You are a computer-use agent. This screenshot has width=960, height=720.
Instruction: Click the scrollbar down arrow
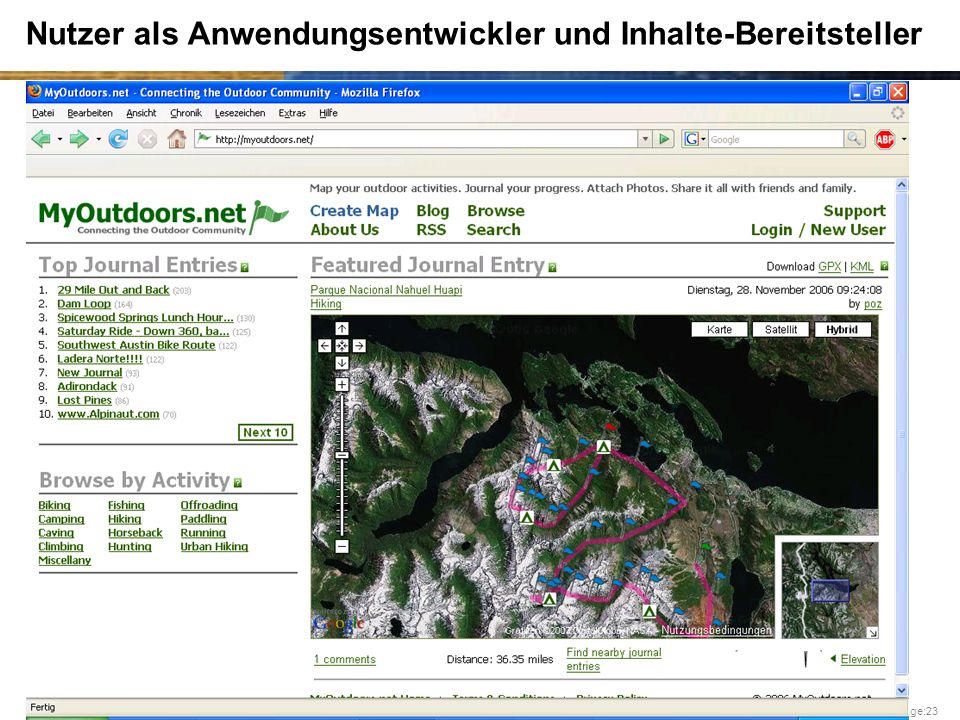(901, 690)
